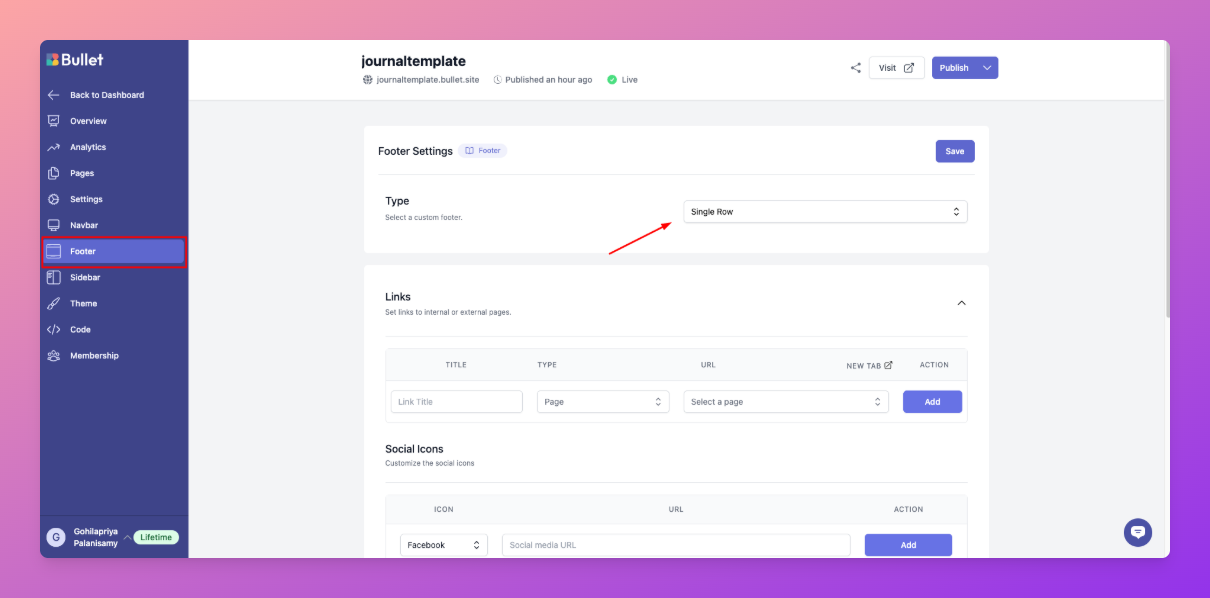Image resolution: width=1210 pixels, height=598 pixels.
Task: Open the chat support bubble icon
Action: coord(1138,532)
